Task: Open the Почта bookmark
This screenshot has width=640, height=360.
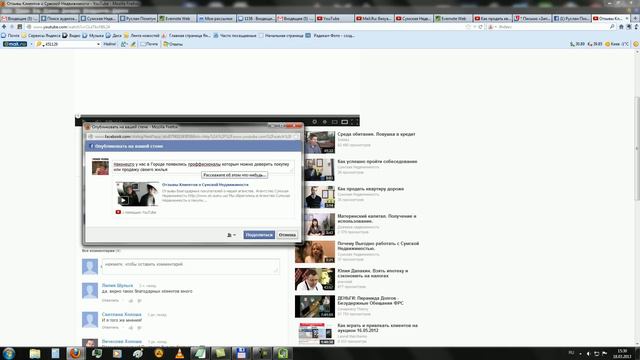Action: pos(10,36)
